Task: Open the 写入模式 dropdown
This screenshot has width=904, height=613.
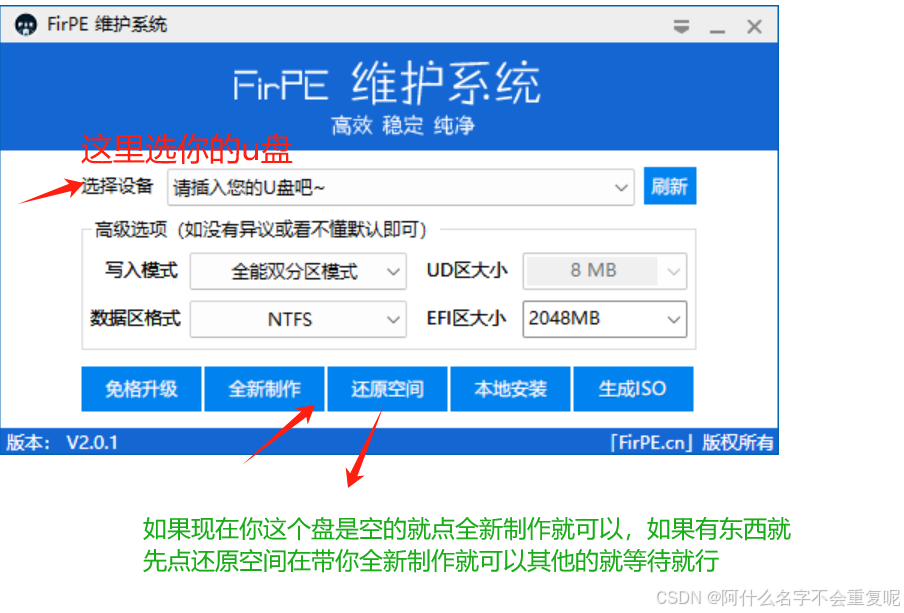Action: pos(298,271)
